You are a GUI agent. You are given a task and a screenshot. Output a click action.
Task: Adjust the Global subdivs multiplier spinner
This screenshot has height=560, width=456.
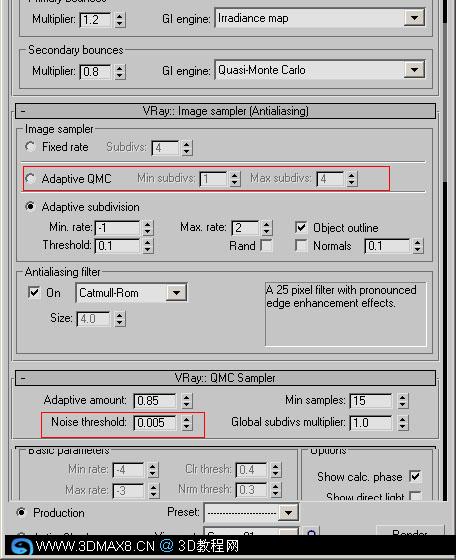coord(403,423)
